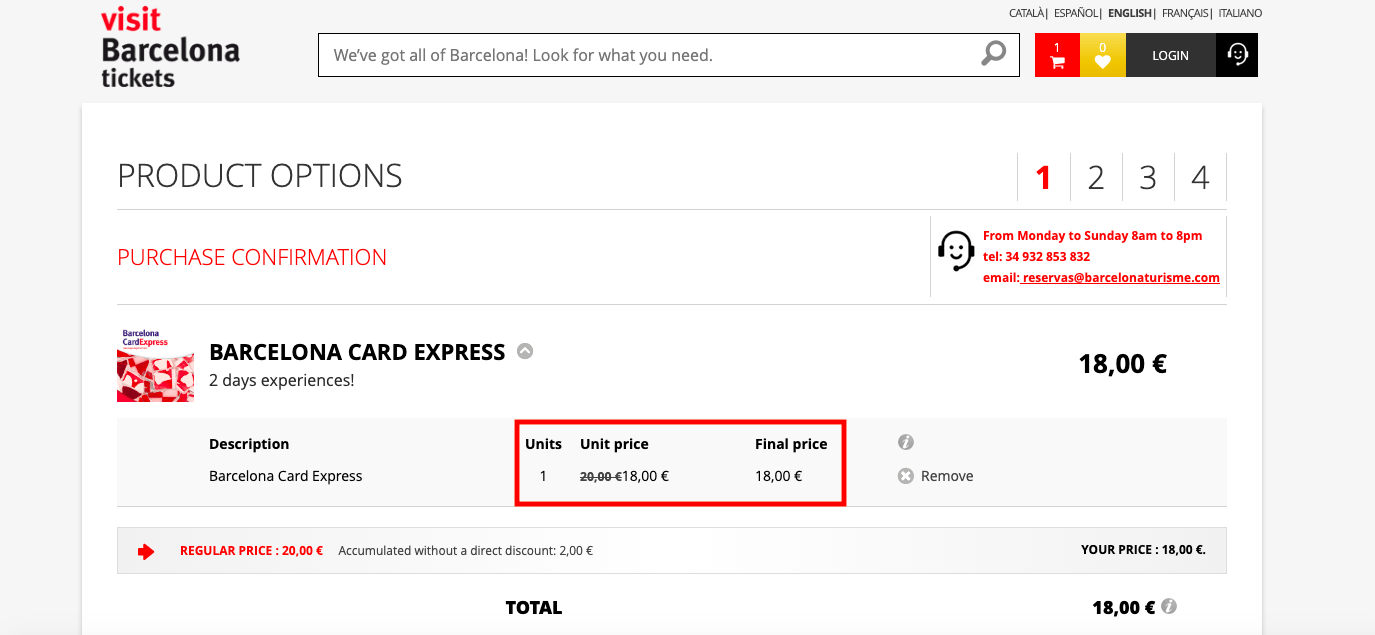Click the Visit Barcelona Tickets logo
The width and height of the screenshot is (1375, 635).
tap(170, 49)
